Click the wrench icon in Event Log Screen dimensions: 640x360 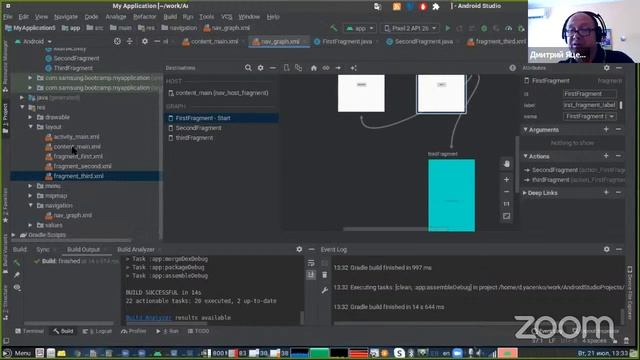(x=324, y=290)
